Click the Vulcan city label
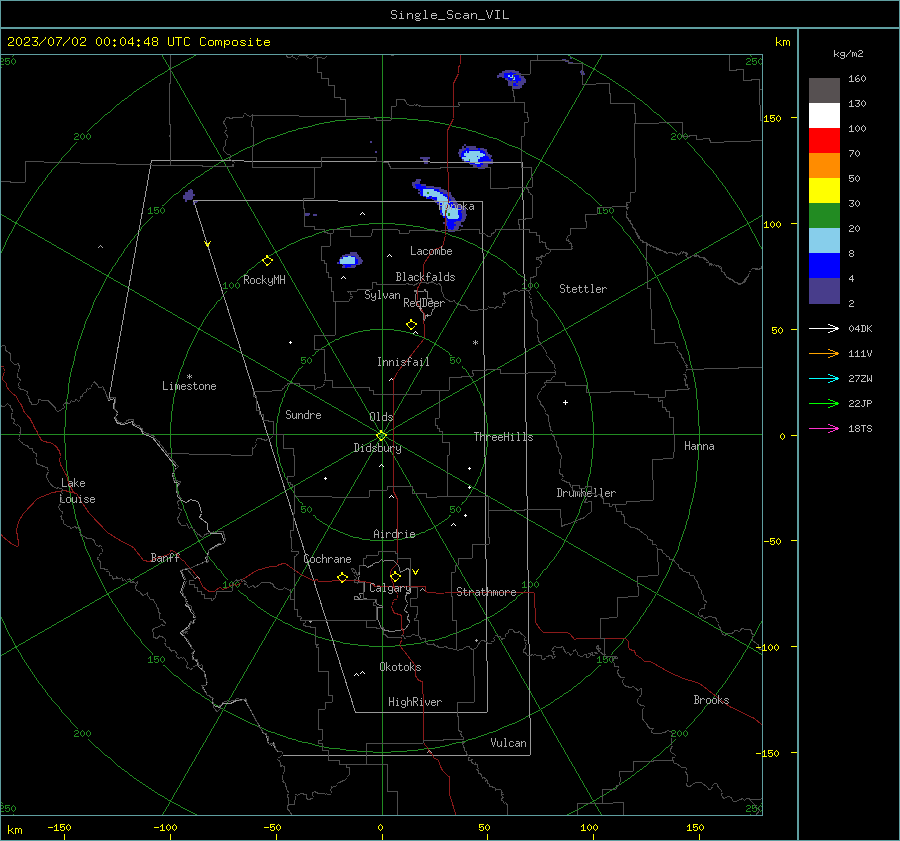The width and height of the screenshot is (900, 841). click(508, 743)
